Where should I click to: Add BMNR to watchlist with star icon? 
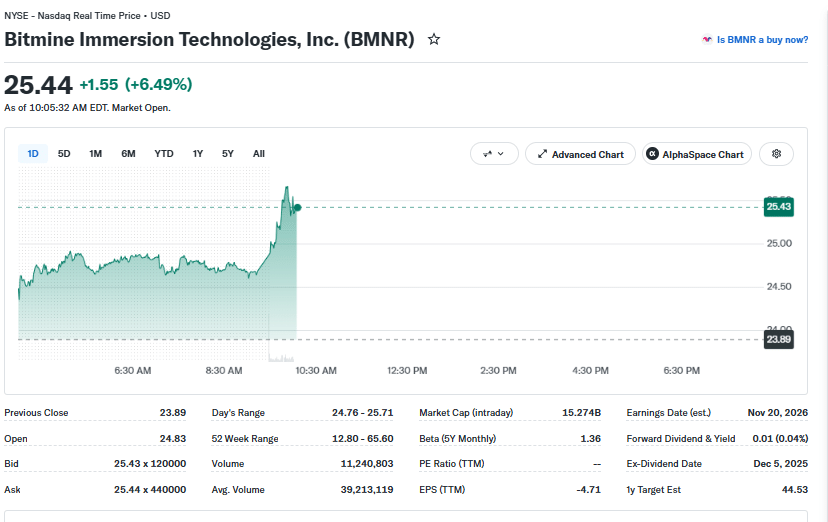[434, 39]
